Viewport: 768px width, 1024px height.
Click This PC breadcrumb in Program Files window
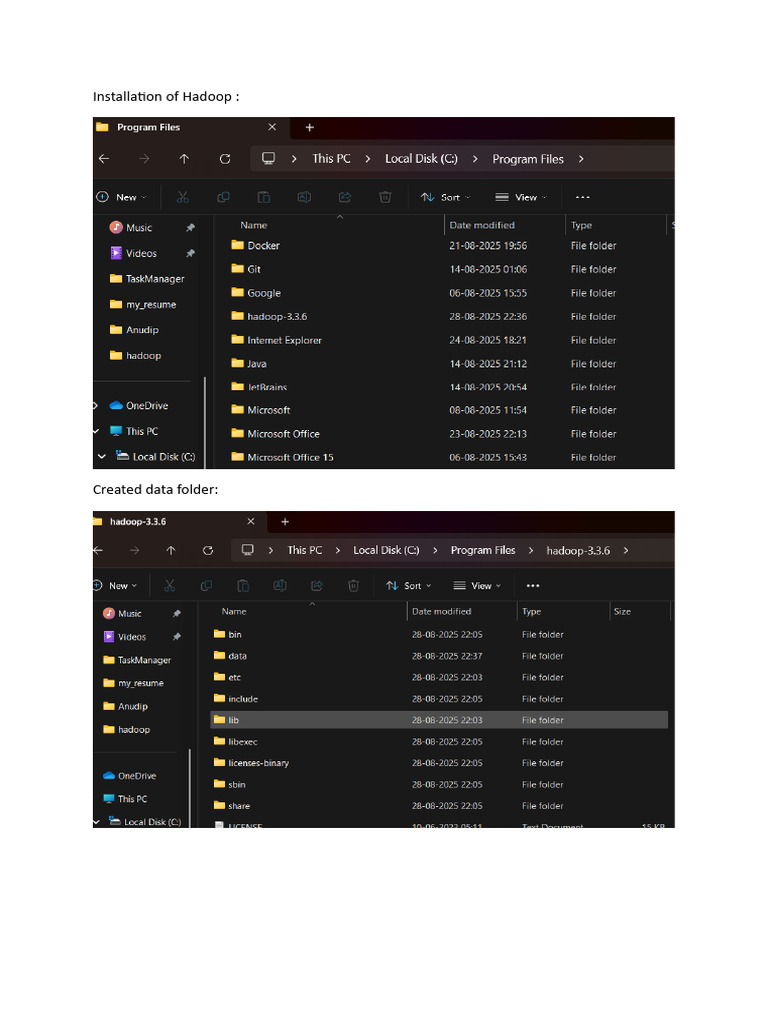(x=331, y=159)
